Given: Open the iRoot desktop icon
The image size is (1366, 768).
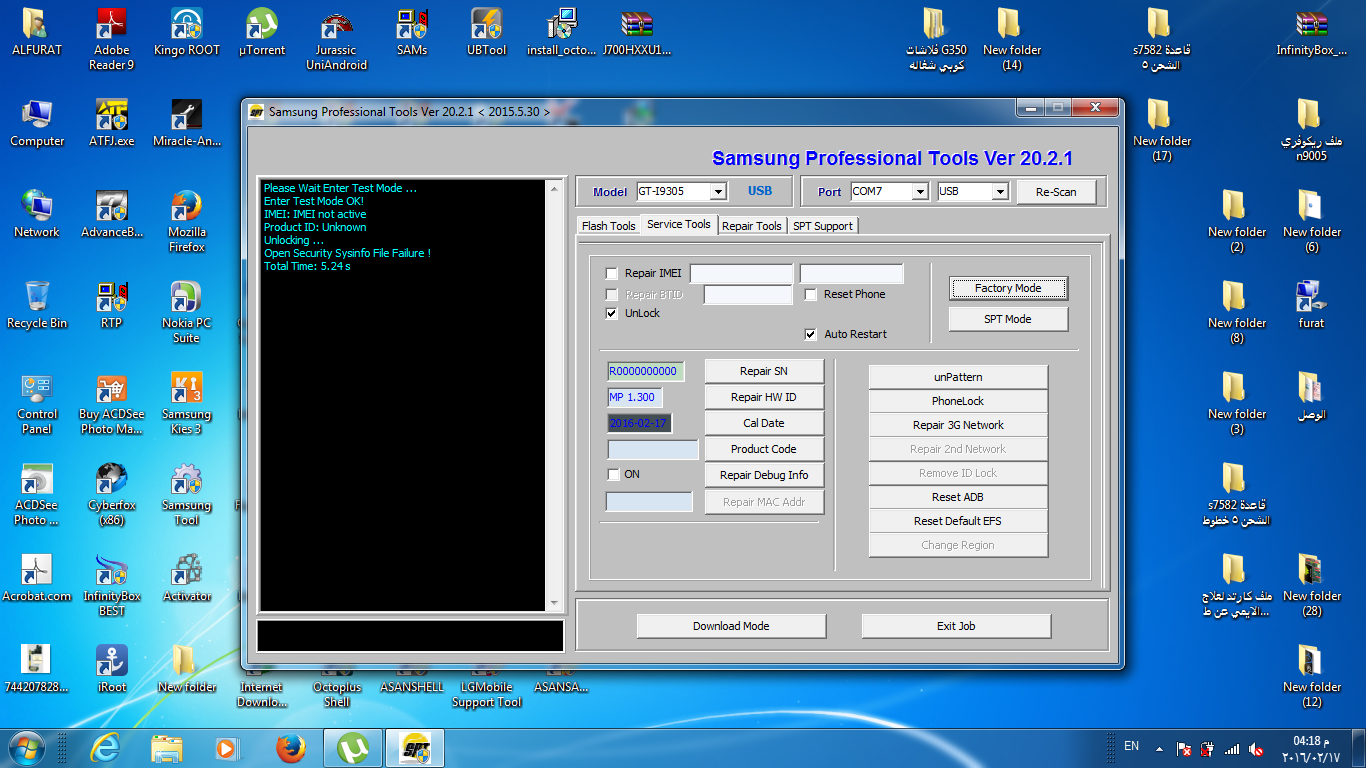Looking at the screenshot, I should coord(111,668).
